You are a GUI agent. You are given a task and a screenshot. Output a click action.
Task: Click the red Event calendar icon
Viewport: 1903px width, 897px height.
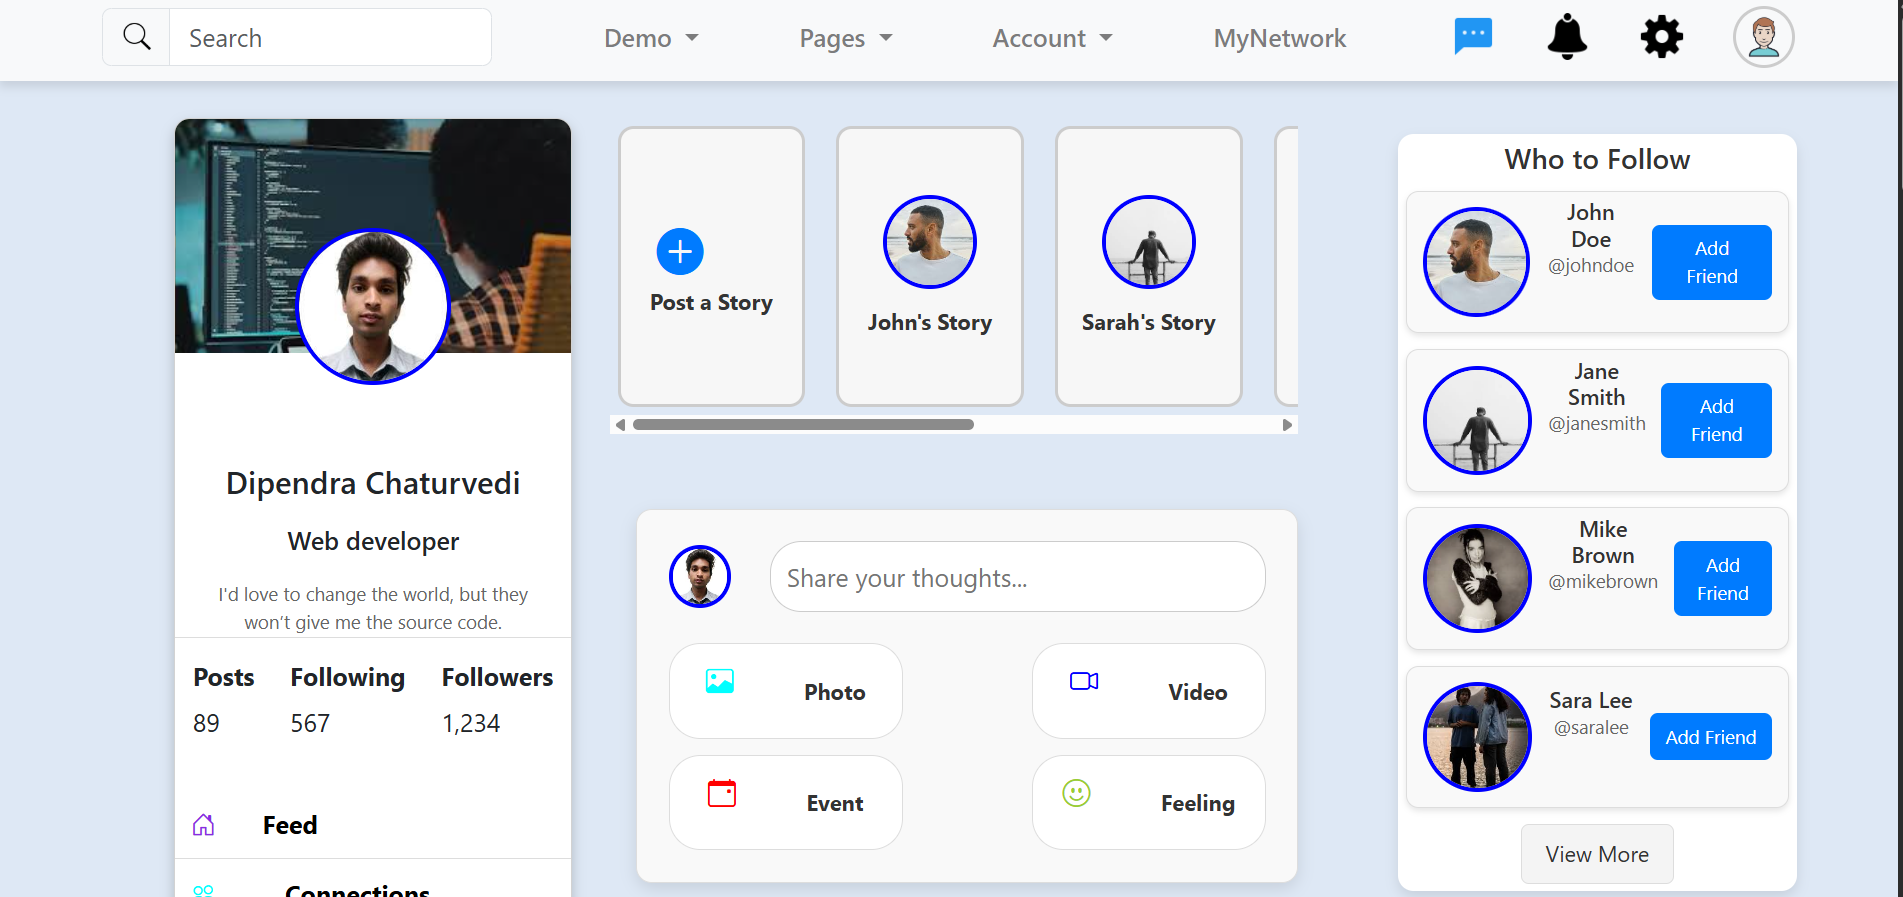tap(722, 793)
